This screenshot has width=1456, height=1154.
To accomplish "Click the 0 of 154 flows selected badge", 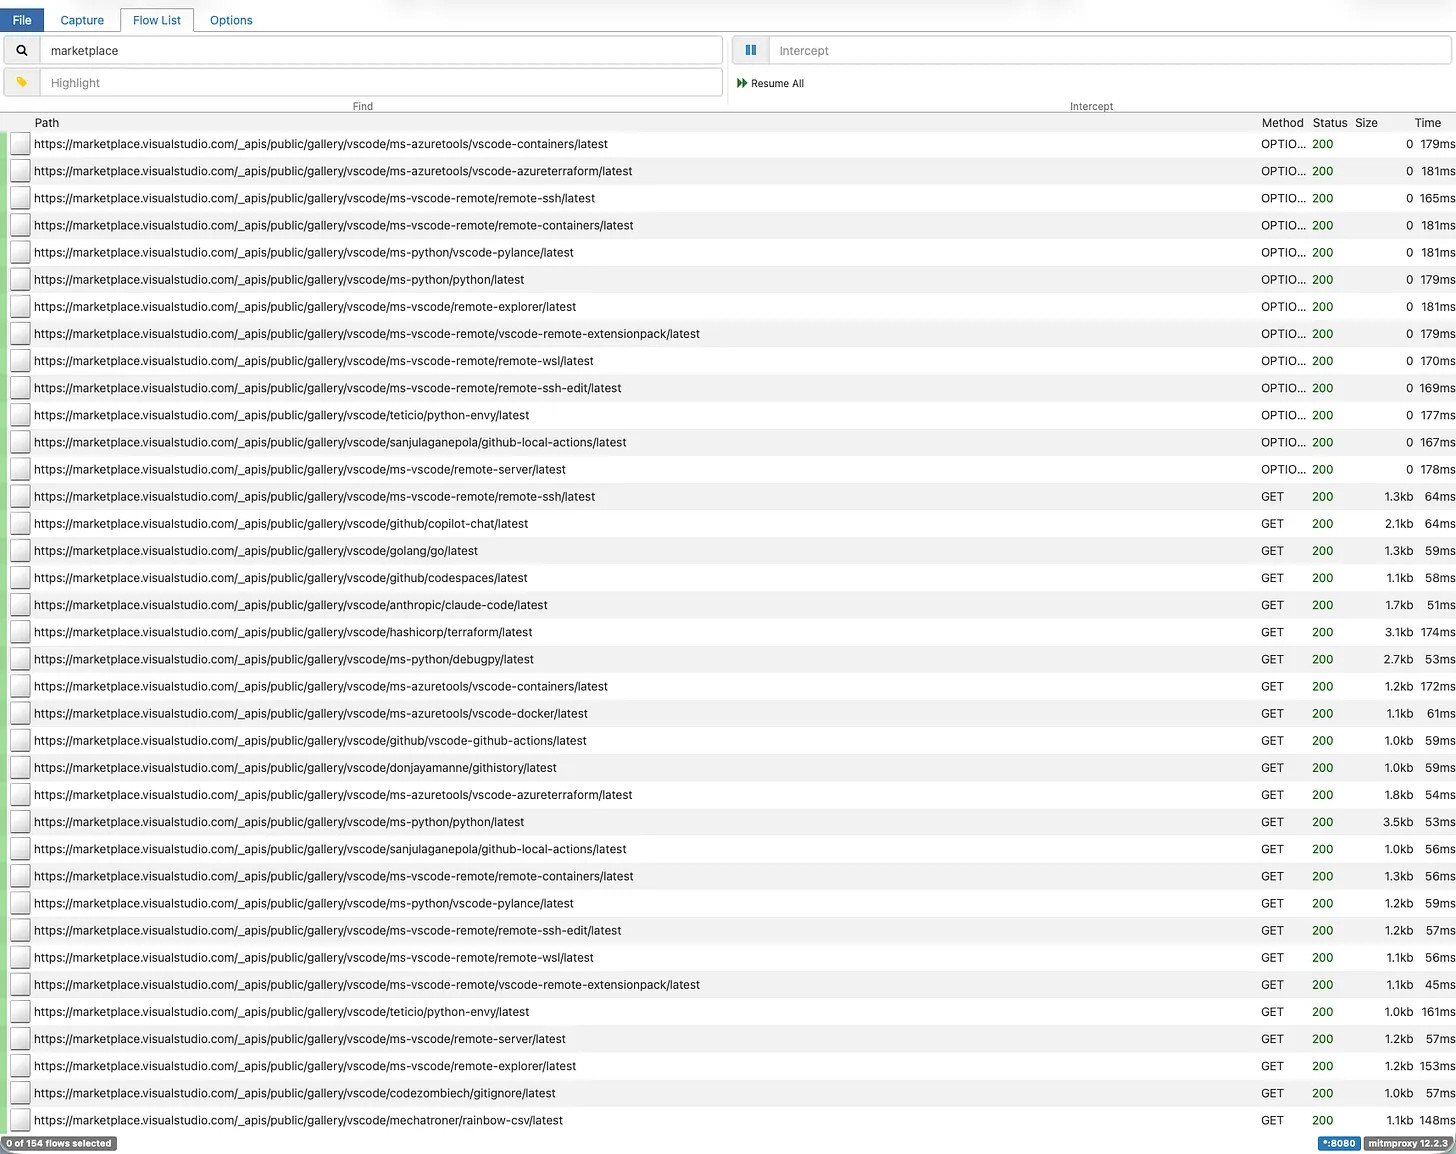I will pos(59,1143).
